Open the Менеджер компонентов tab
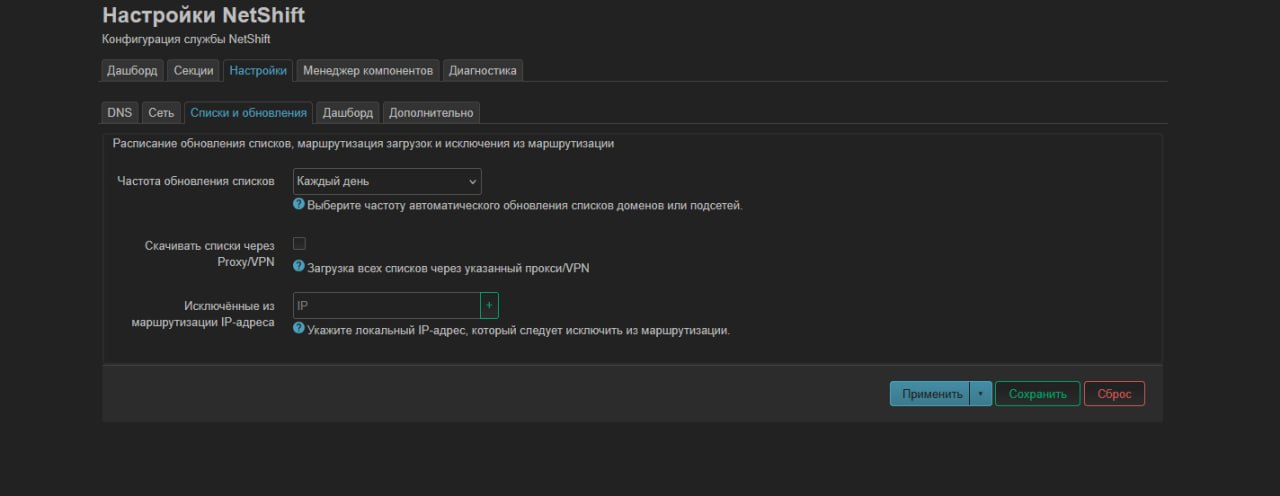1280x496 pixels. (368, 71)
